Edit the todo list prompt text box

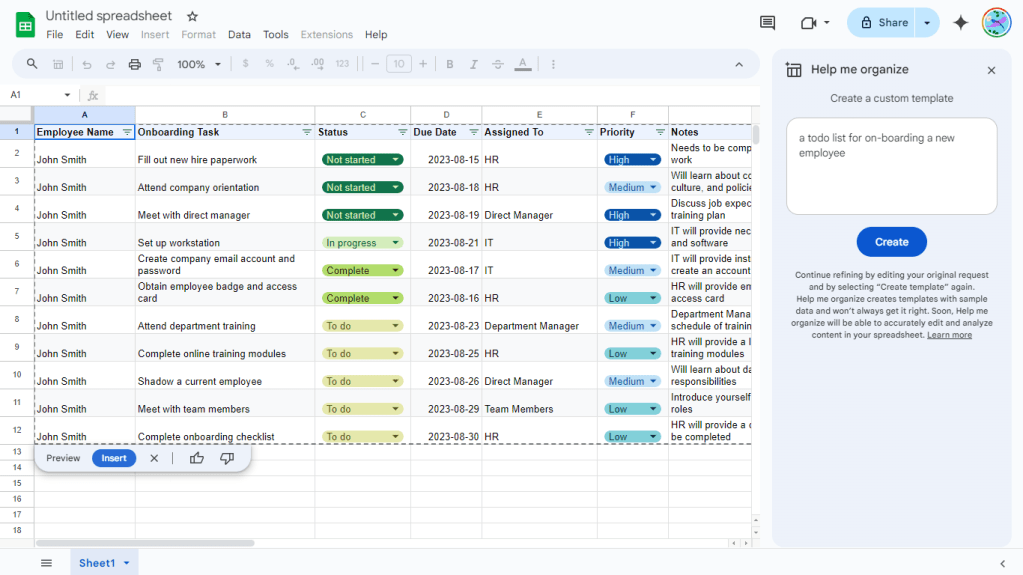point(891,166)
